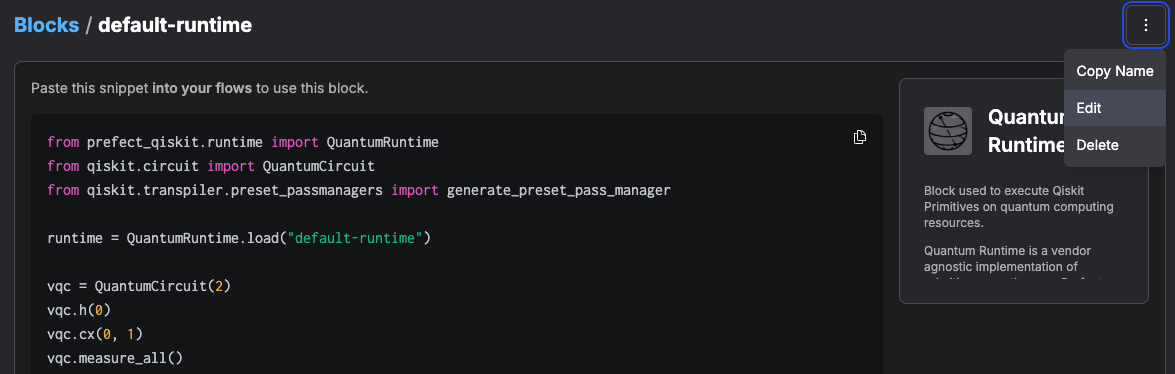This screenshot has height=374, width=1175.
Task: Click the vqc.measure_all() code line
Action: pos(115,358)
